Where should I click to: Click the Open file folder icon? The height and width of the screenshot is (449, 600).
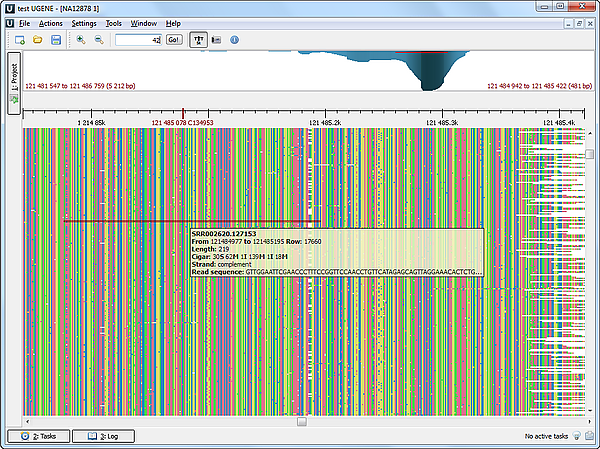click(37, 40)
